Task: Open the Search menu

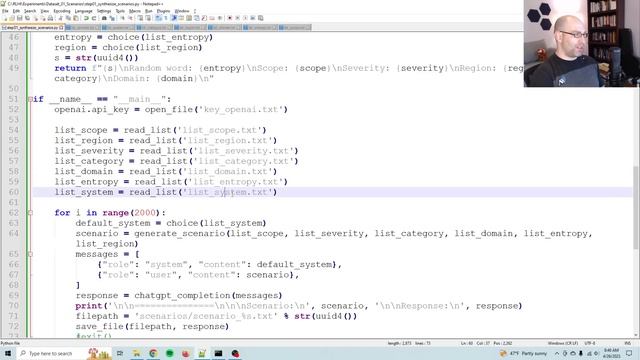Action: [x=30, y=11]
